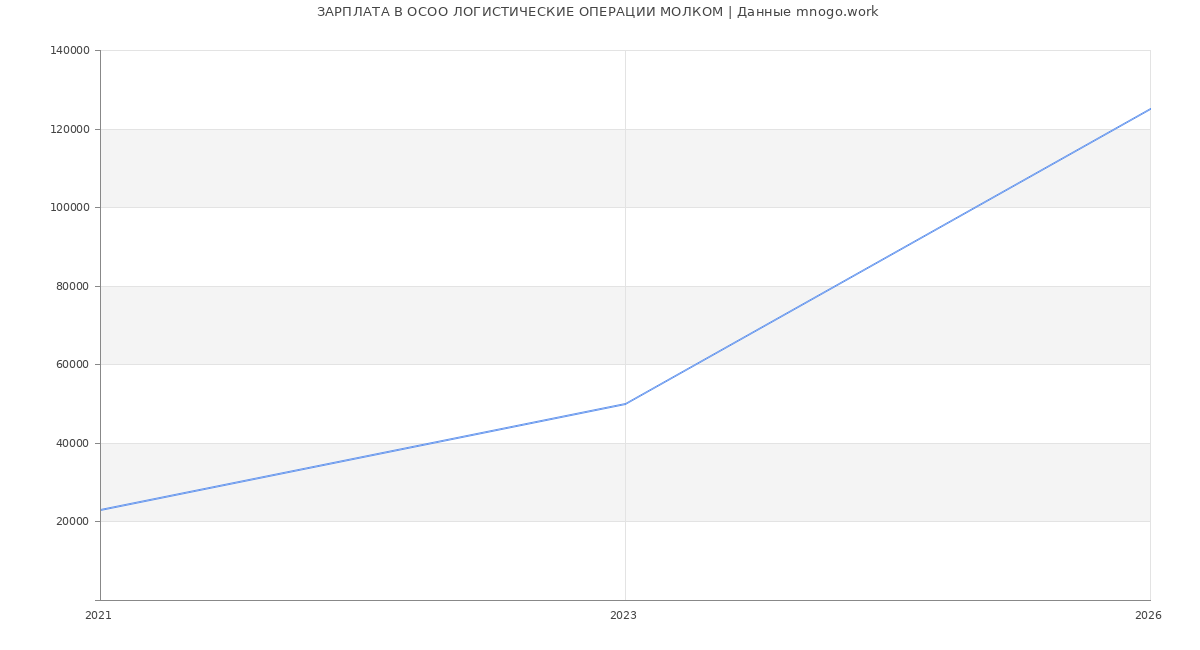This screenshot has height=650, width=1200.
Task: Click the 2023 x-axis label
Action: tap(623, 616)
